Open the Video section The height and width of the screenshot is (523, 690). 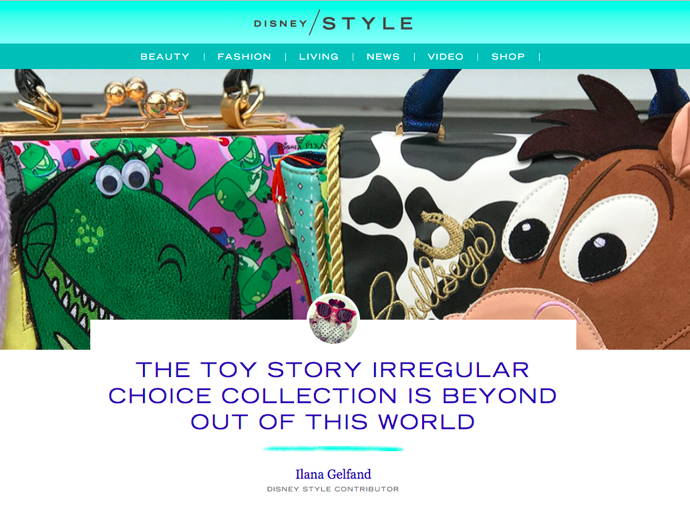click(x=445, y=56)
